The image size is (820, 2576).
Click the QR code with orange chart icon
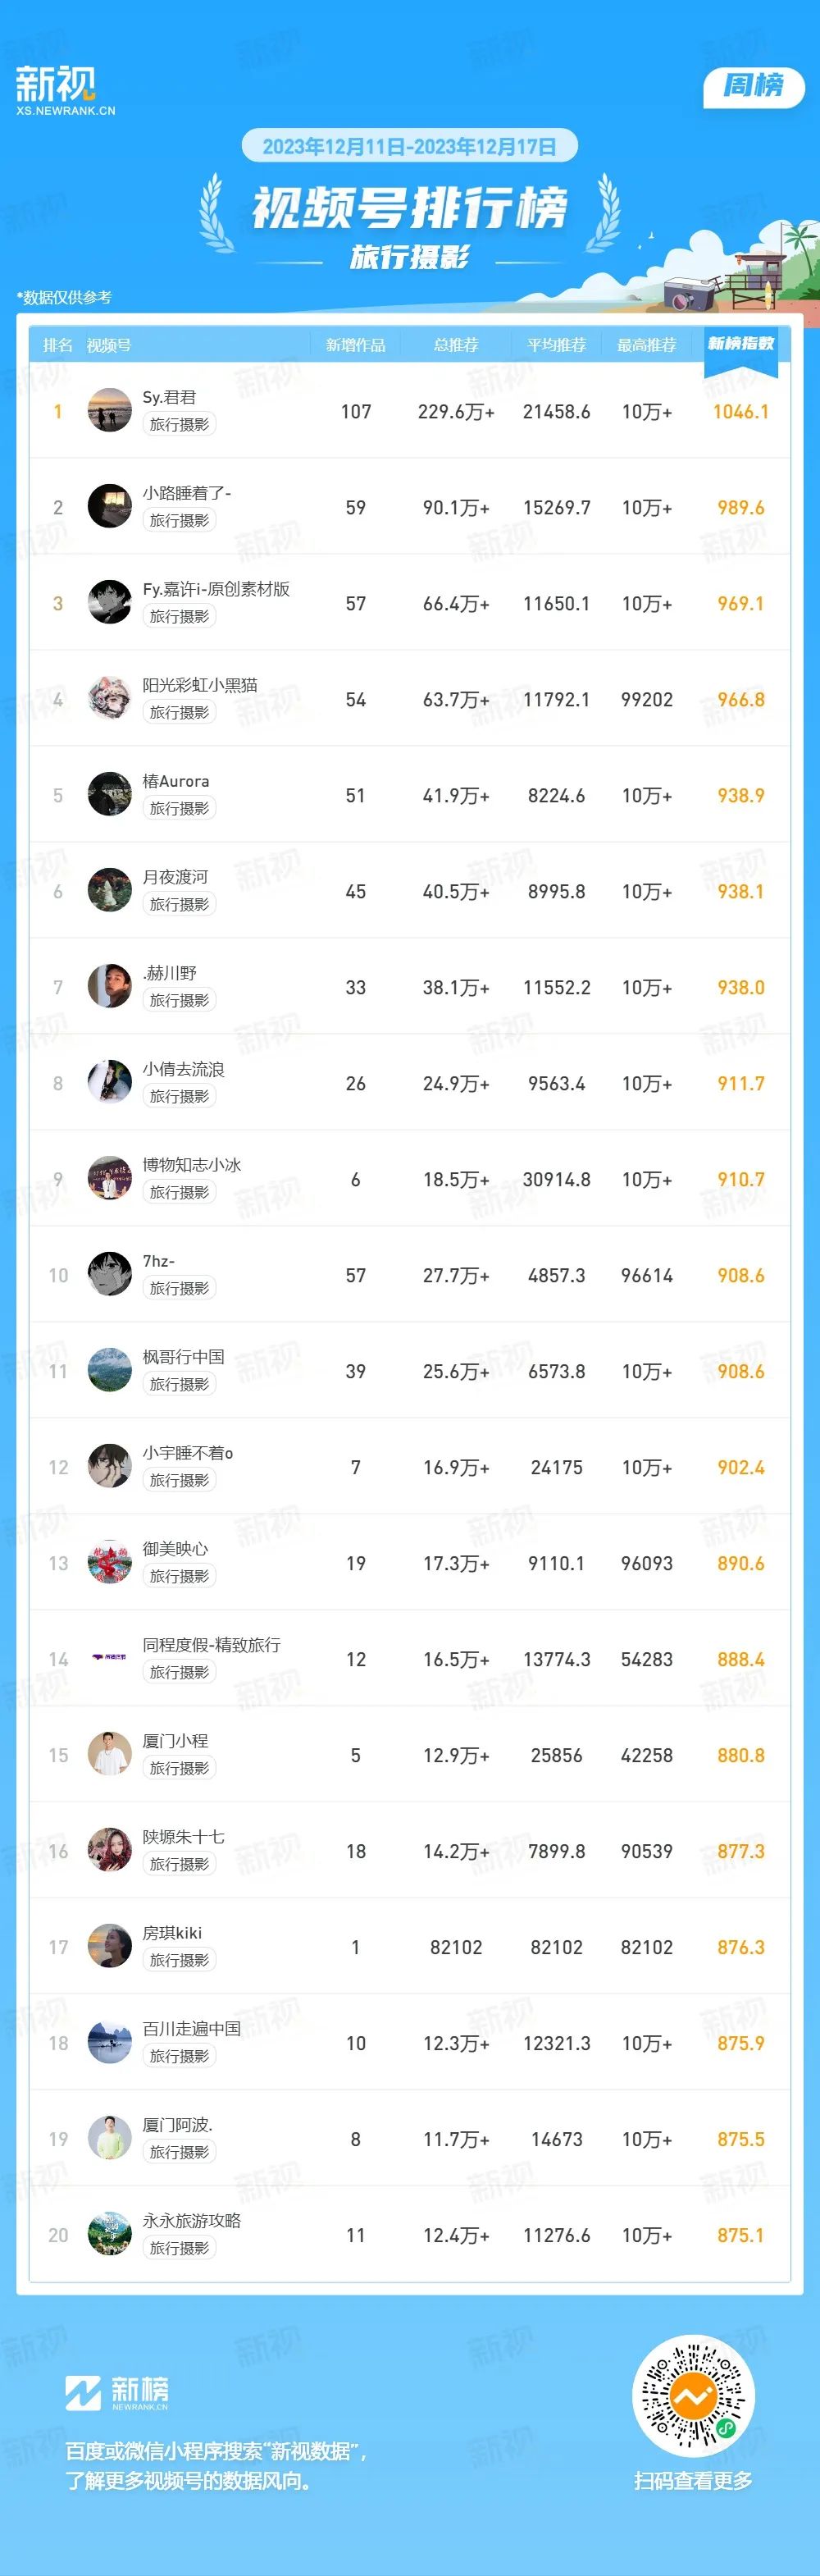coord(693,2396)
